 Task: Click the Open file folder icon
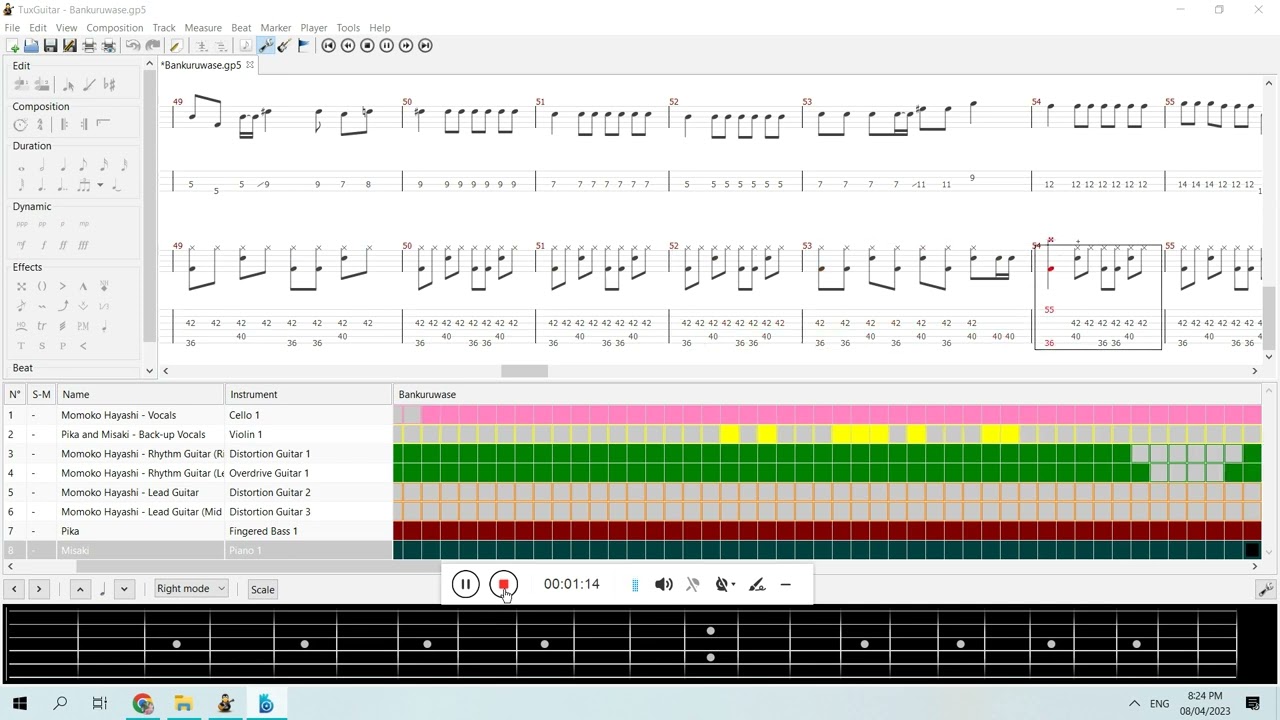coord(31,46)
